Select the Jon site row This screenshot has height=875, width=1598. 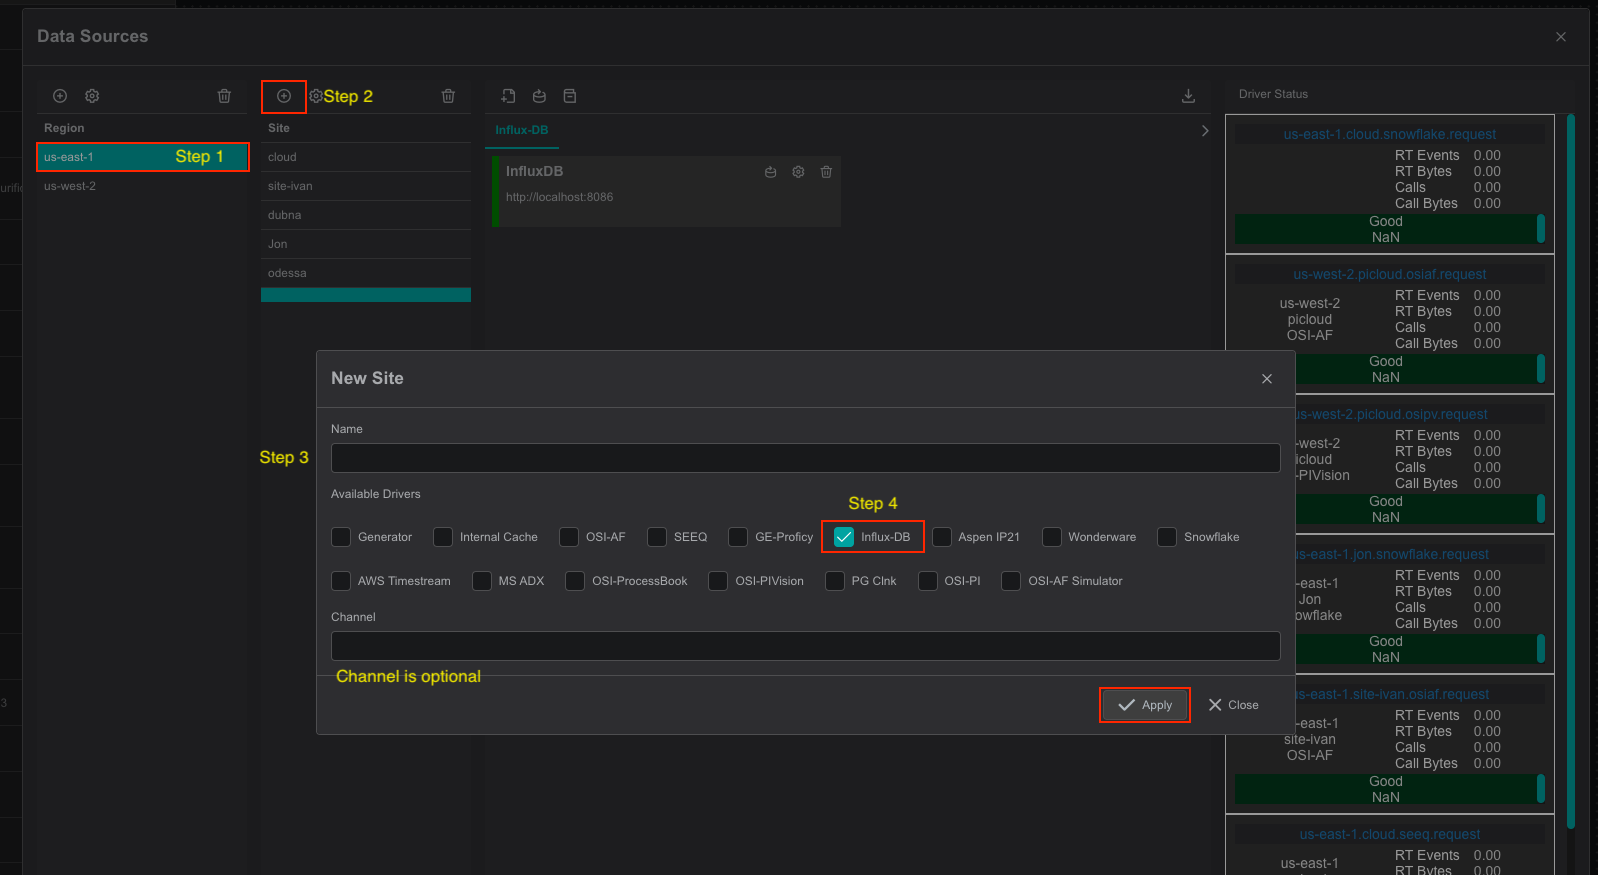click(366, 244)
